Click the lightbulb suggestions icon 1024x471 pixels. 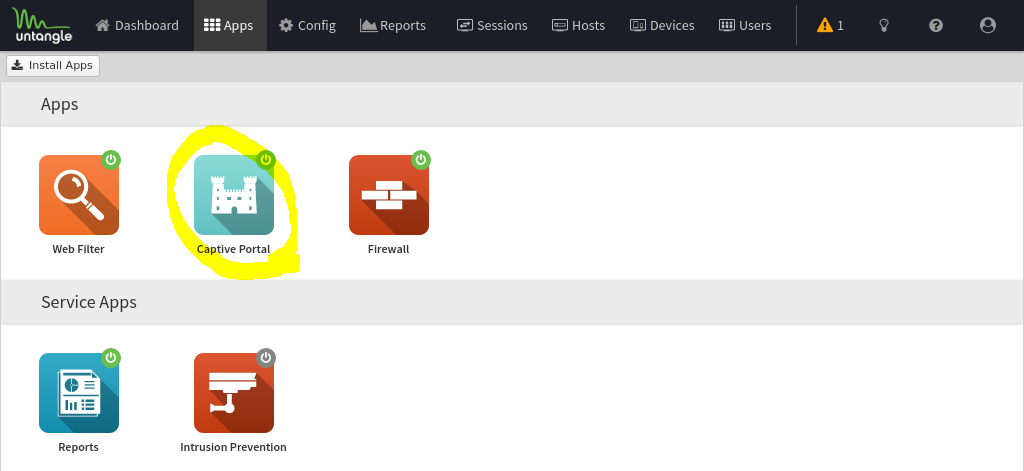tap(884, 25)
